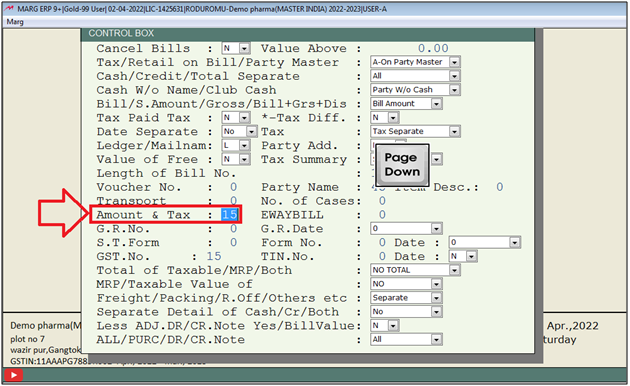Viewport: 630px width, 386px height.
Task: Click the No. of Cases value
Action: click(x=382, y=201)
